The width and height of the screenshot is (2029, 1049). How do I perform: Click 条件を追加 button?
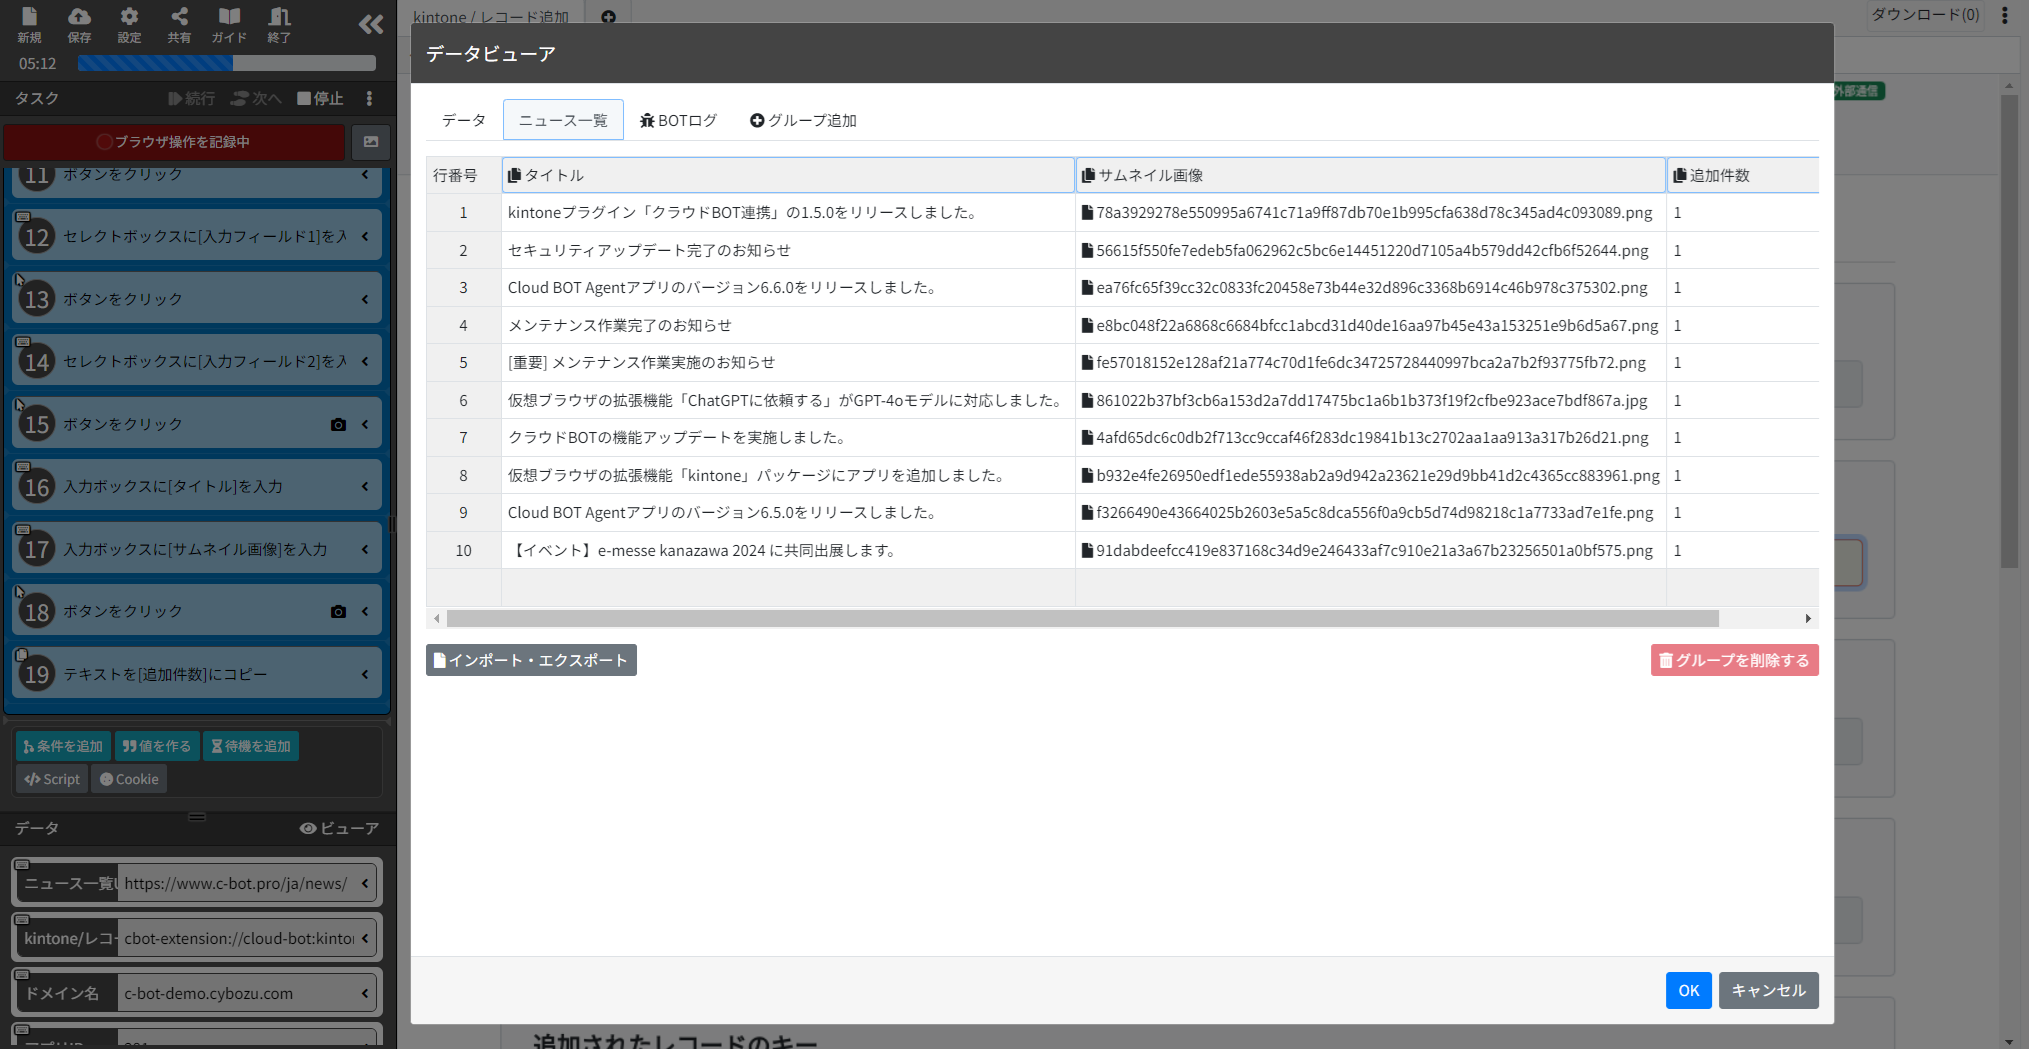click(x=63, y=746)
